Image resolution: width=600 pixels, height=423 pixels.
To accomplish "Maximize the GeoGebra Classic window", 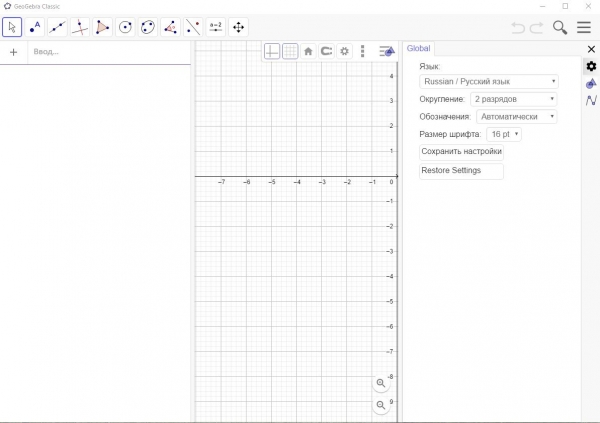I will pyautogui.click(x=565, y=6).
